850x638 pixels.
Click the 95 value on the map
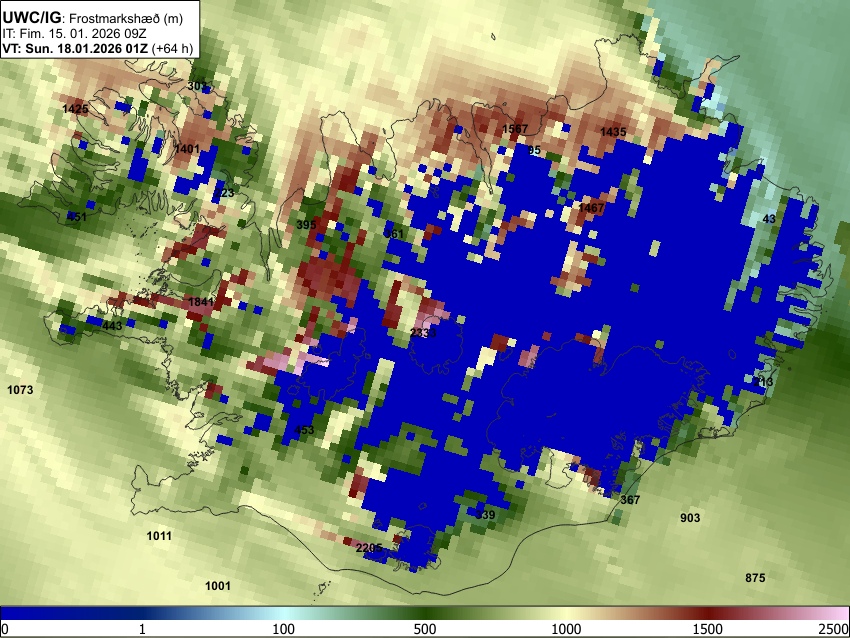click(534, 150)
